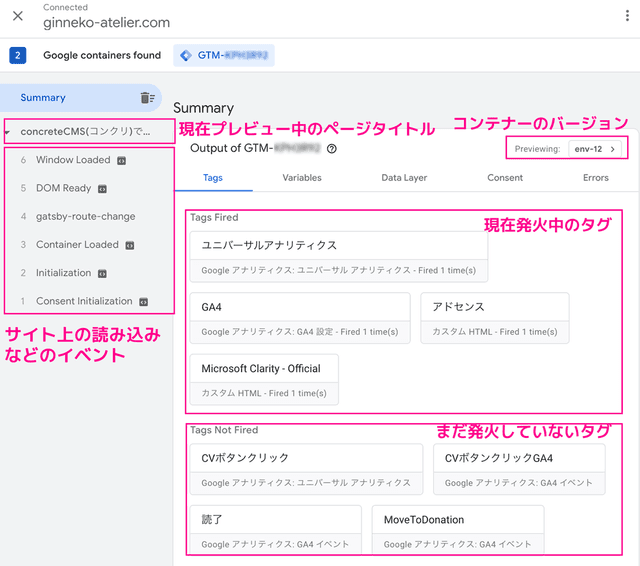The height and width of the screenshot is (566, 640).
Task: Open the Microsoft Clarity - Official tag card
Action: [x=264, y=380]
